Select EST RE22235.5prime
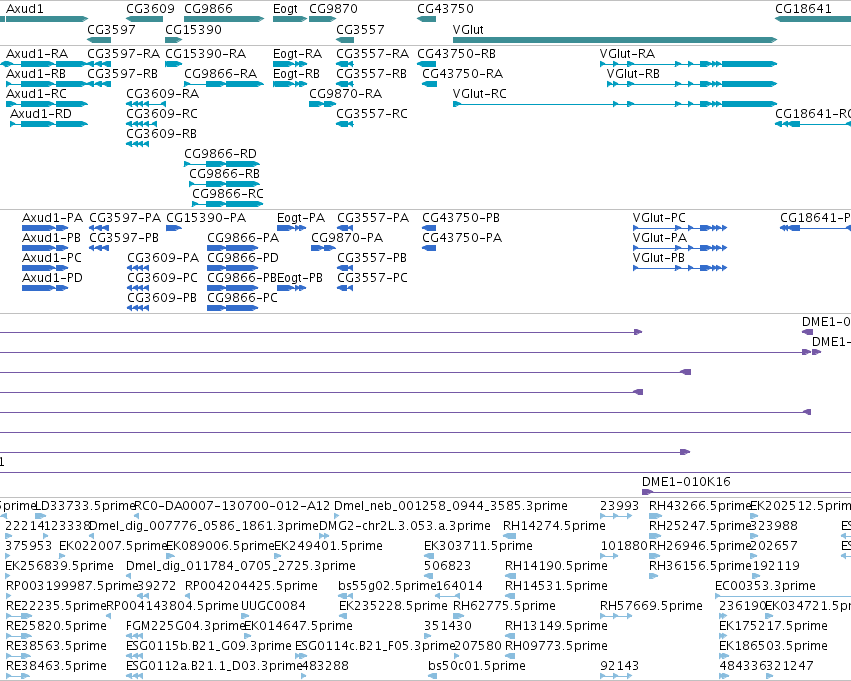The image size is (851, 681). tap(56, 606)
